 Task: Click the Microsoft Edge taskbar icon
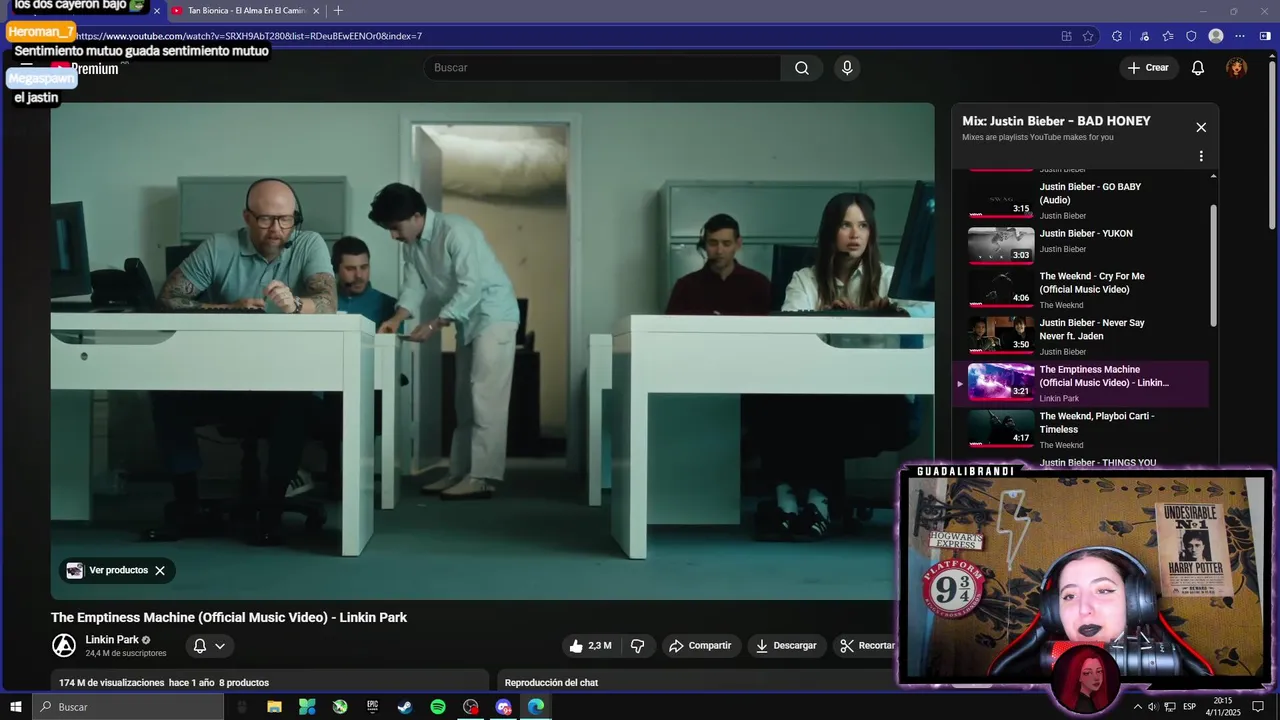click(536, 707)
